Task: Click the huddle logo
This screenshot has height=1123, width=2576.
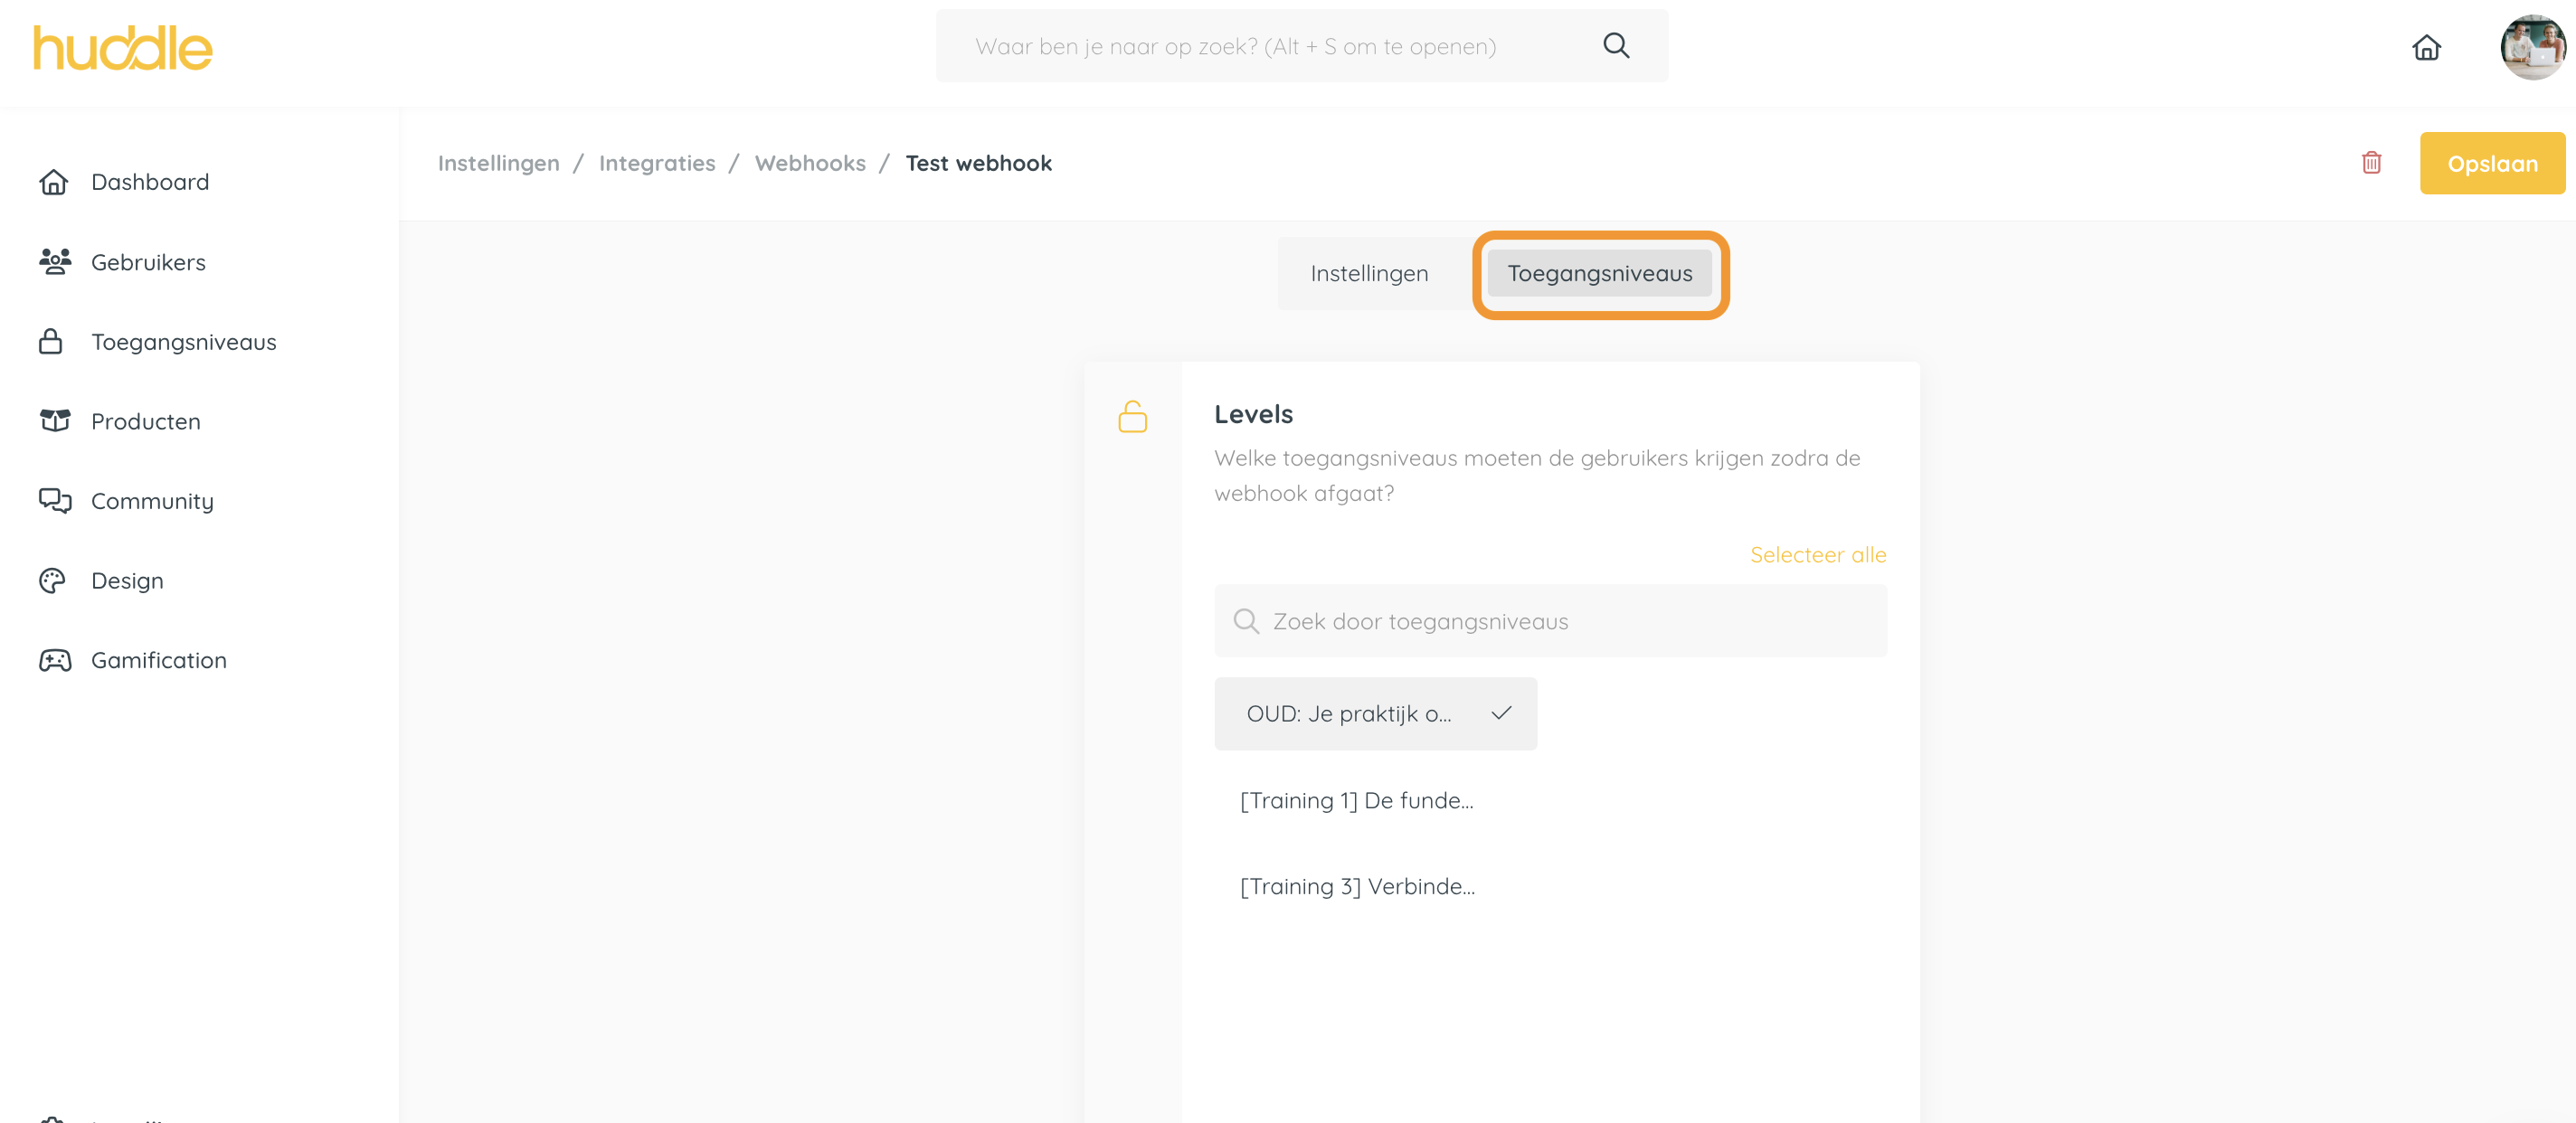Action: point(122,47)
